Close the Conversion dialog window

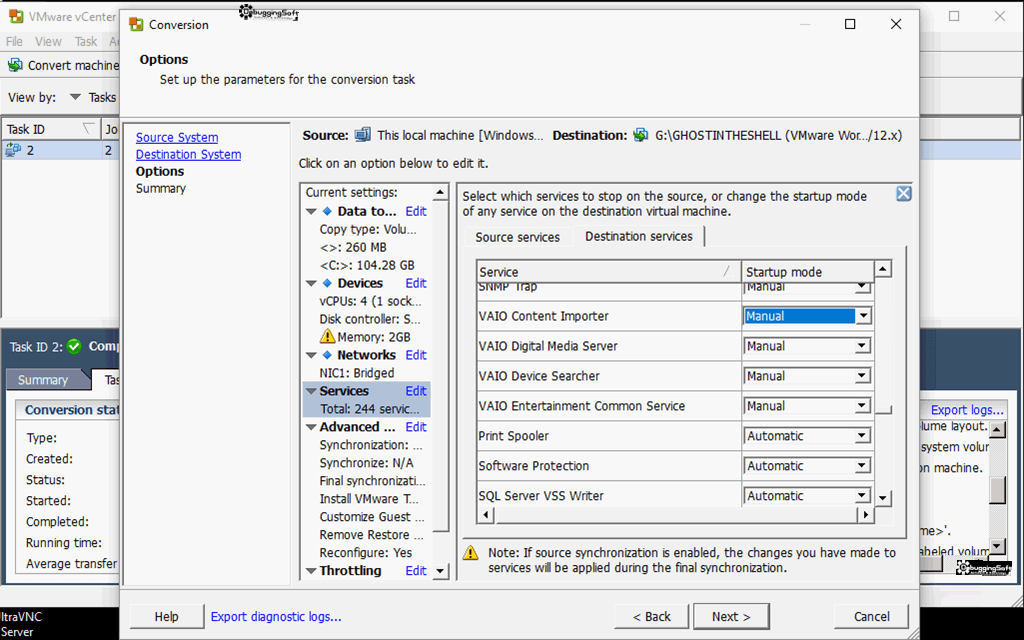pos(896,24)
